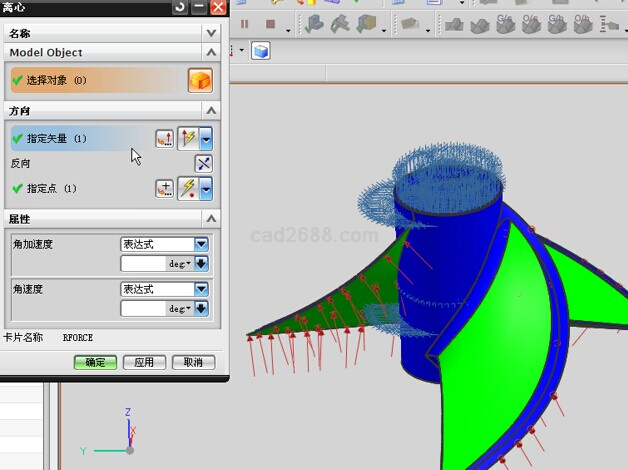Open the vector dialog icon beside 指定矢量
Image resolution: width=628 pixels, height=470 pixels.
click(x=164, y=138)
